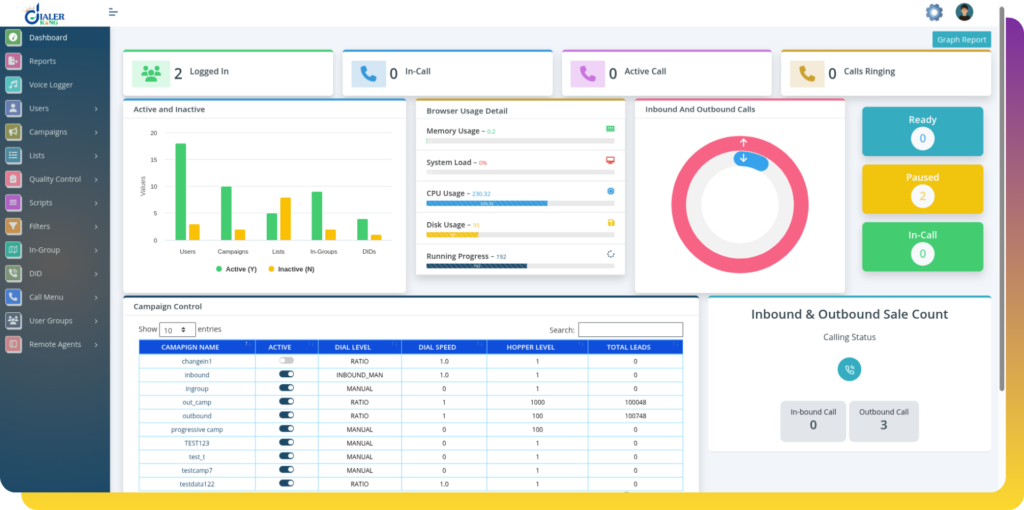Expand the Lists submenu chevron
The height and width of the screenshot is (510, 1024).
click(x=96, y=155)
